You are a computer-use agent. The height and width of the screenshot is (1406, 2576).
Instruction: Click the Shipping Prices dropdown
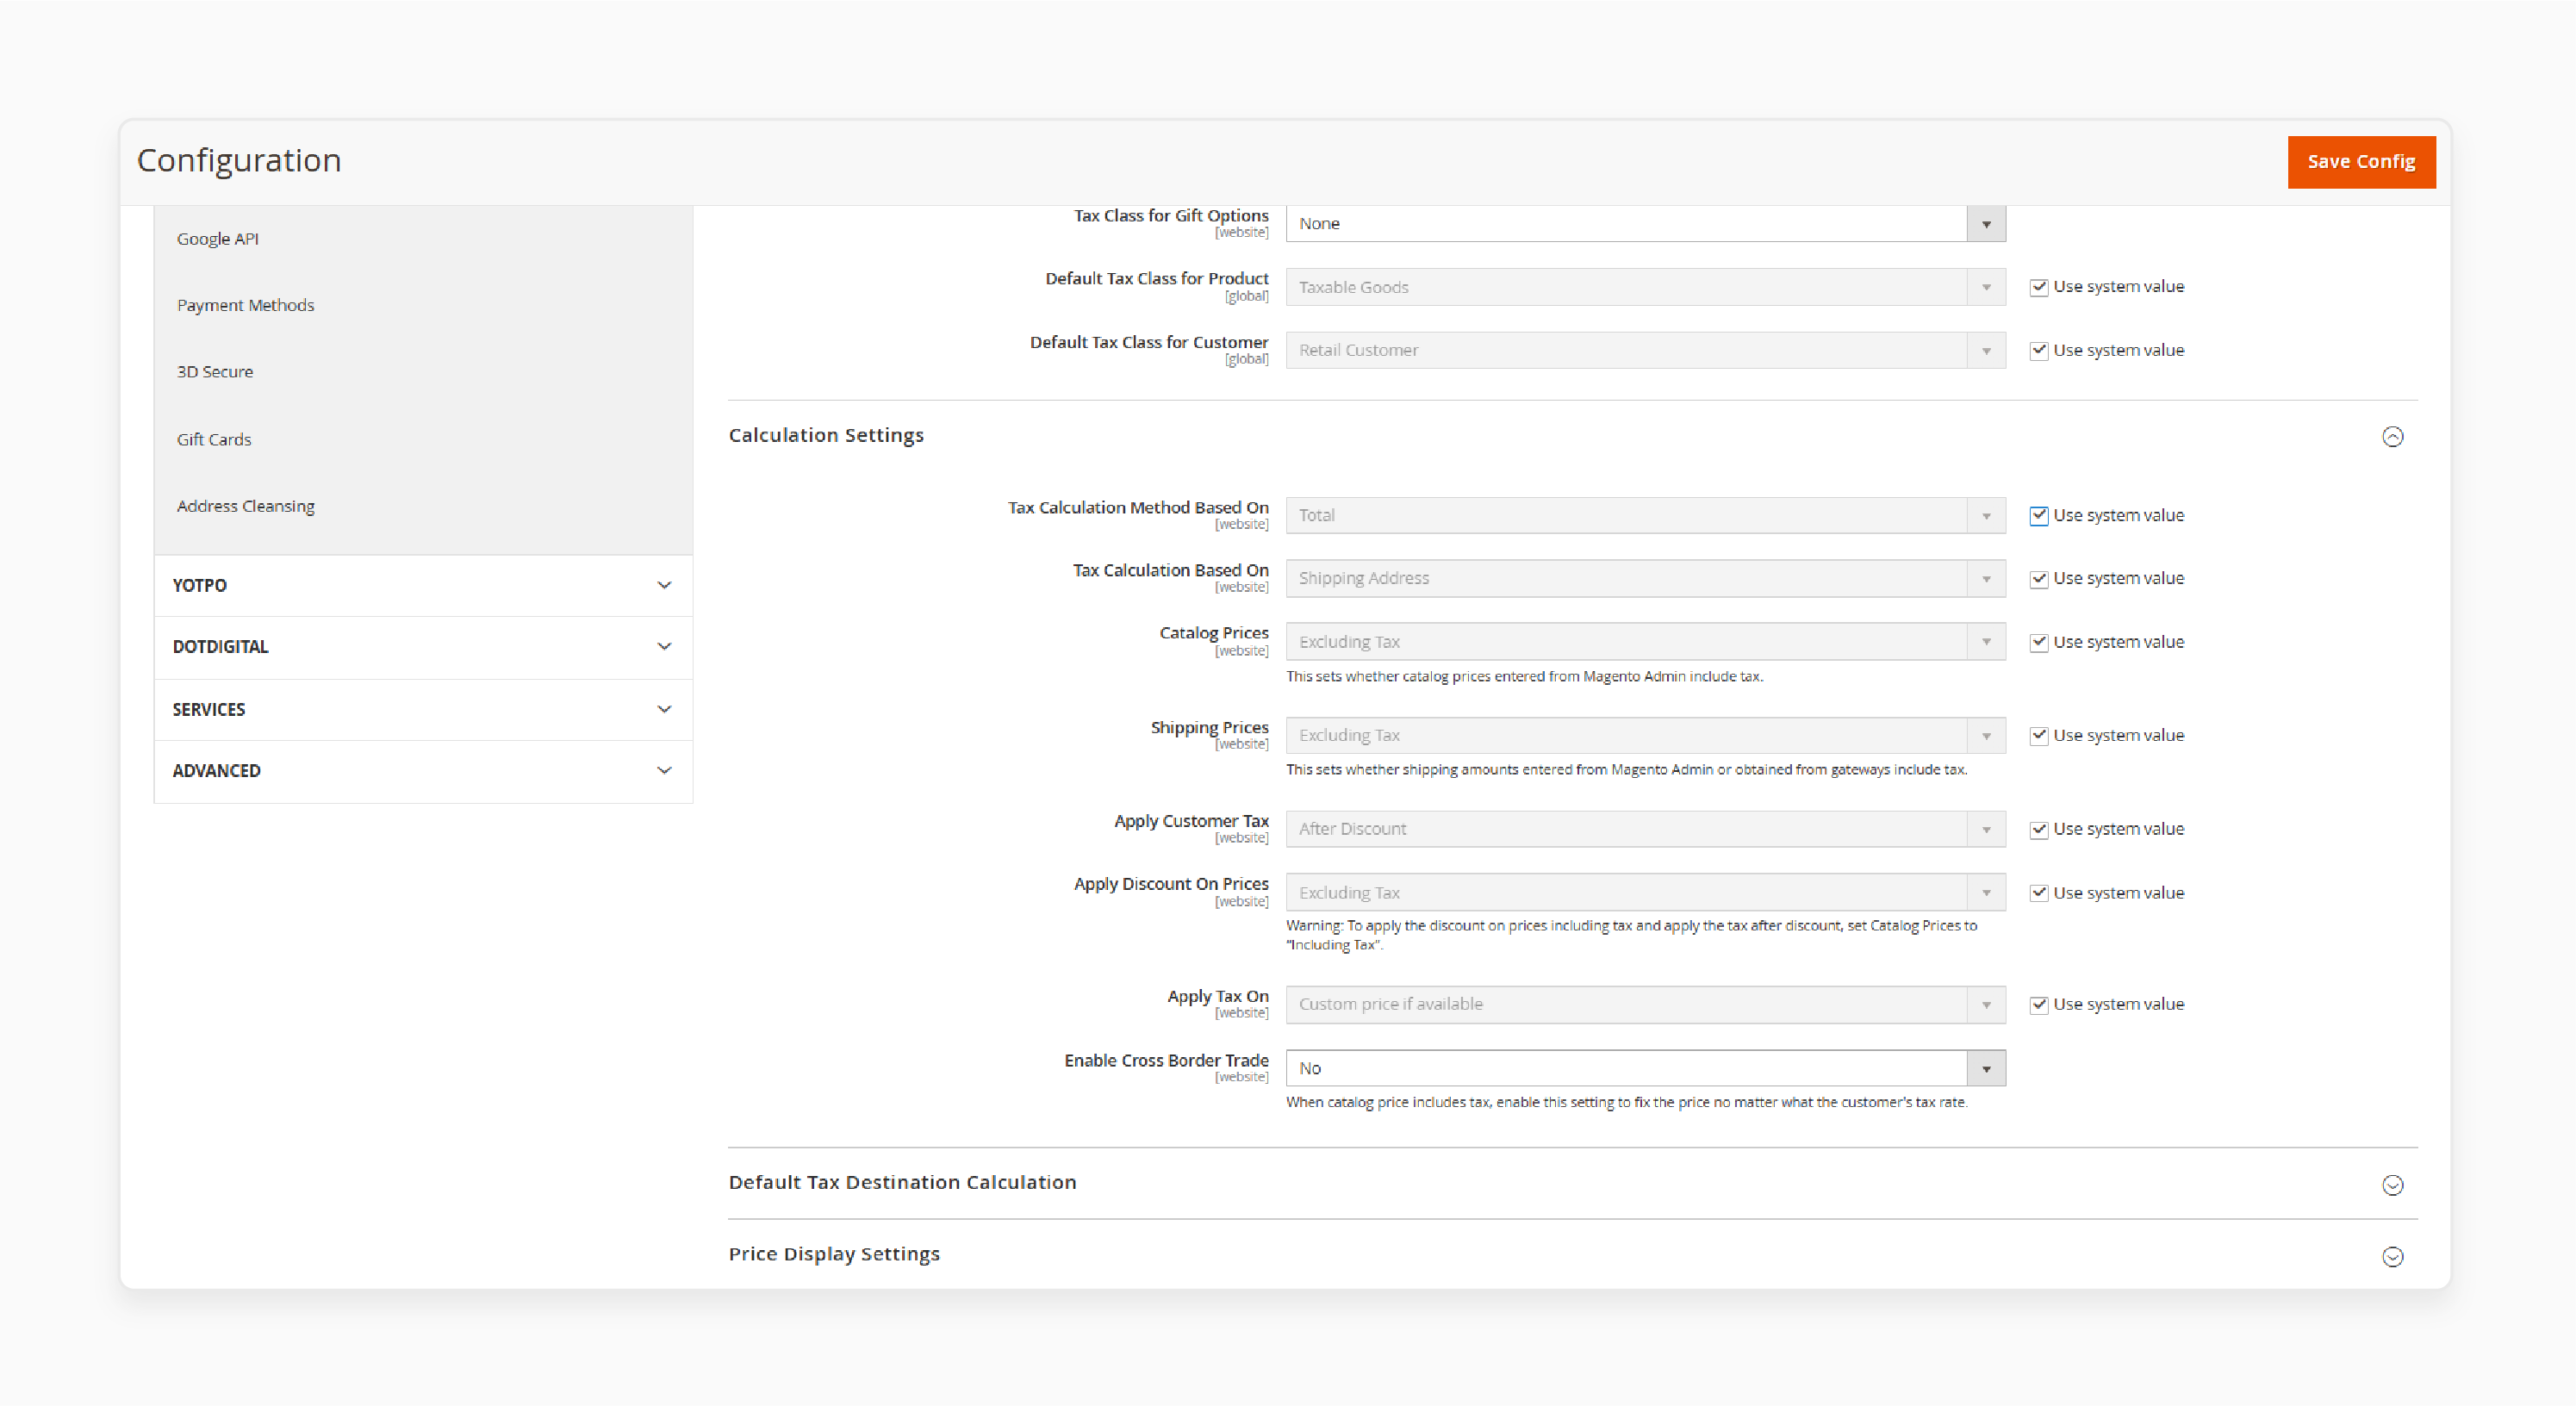[x=1645, y=735]
